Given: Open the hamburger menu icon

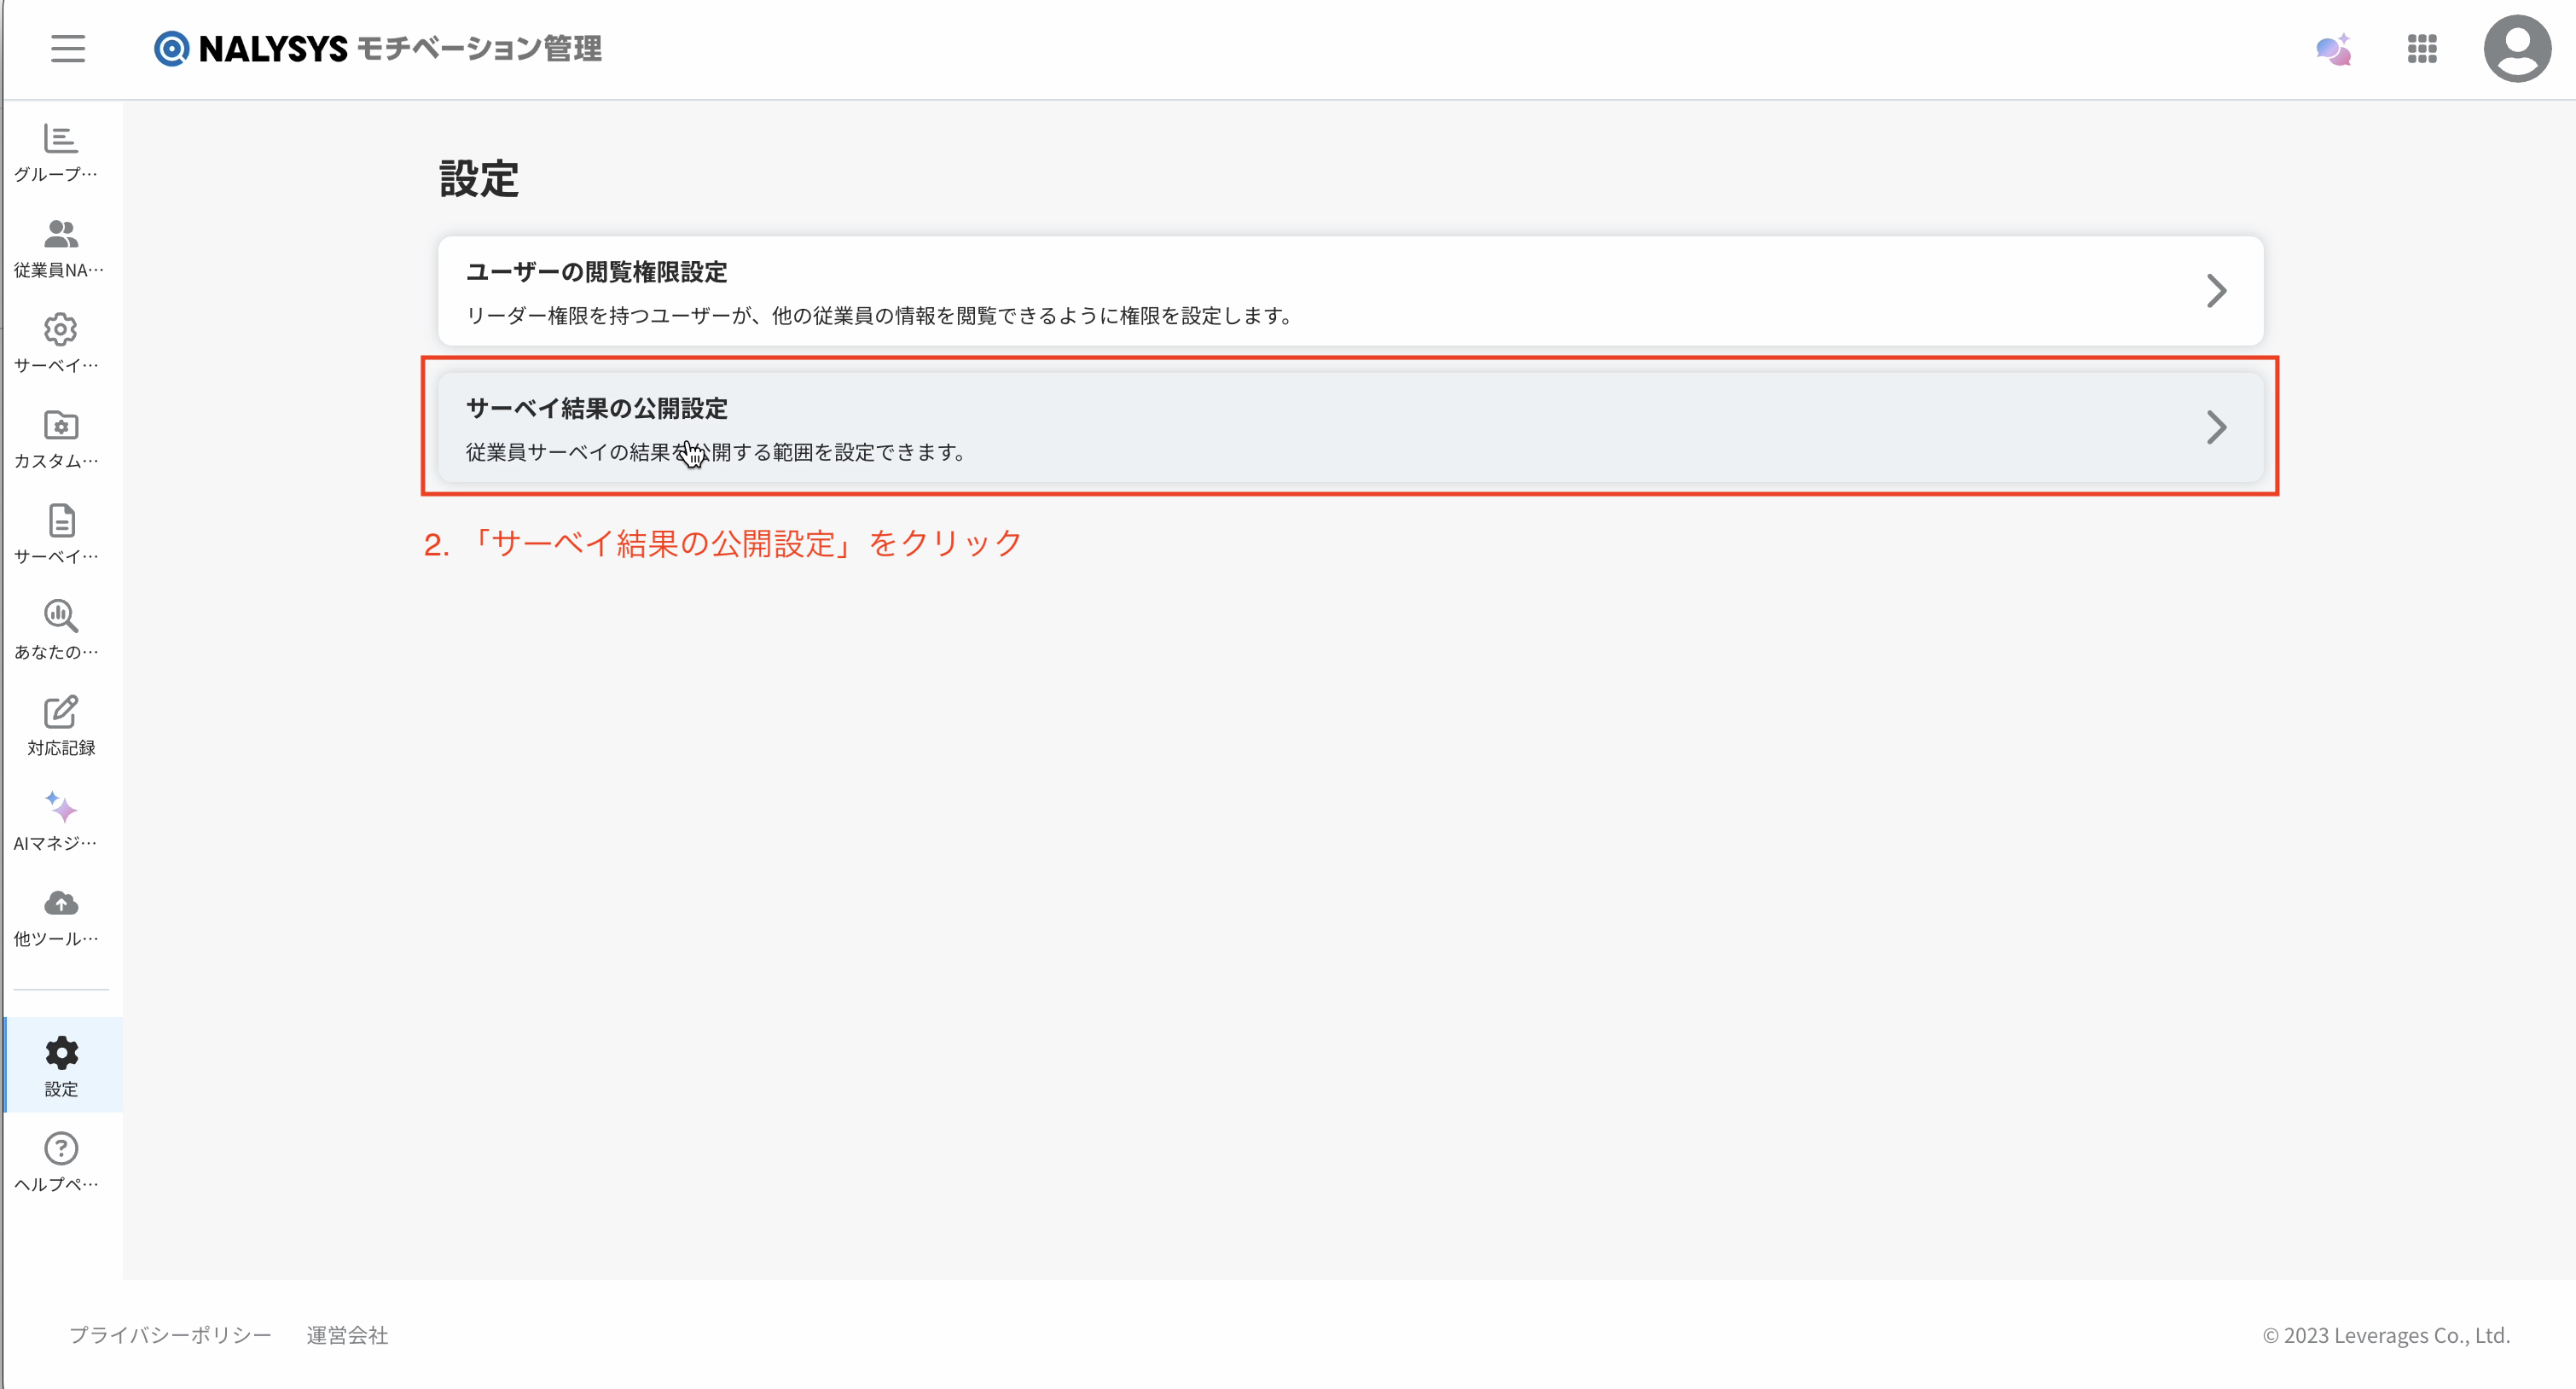Looking at the screenshot, I should click(x=68, y=48).
